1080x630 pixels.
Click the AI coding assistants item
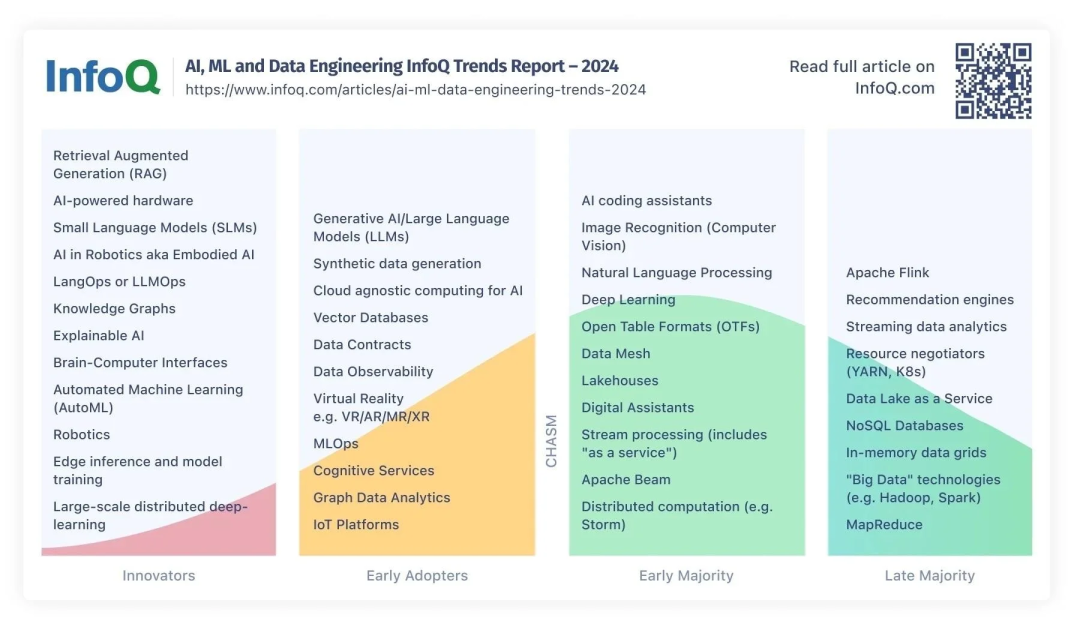click(x=647, y=201)
